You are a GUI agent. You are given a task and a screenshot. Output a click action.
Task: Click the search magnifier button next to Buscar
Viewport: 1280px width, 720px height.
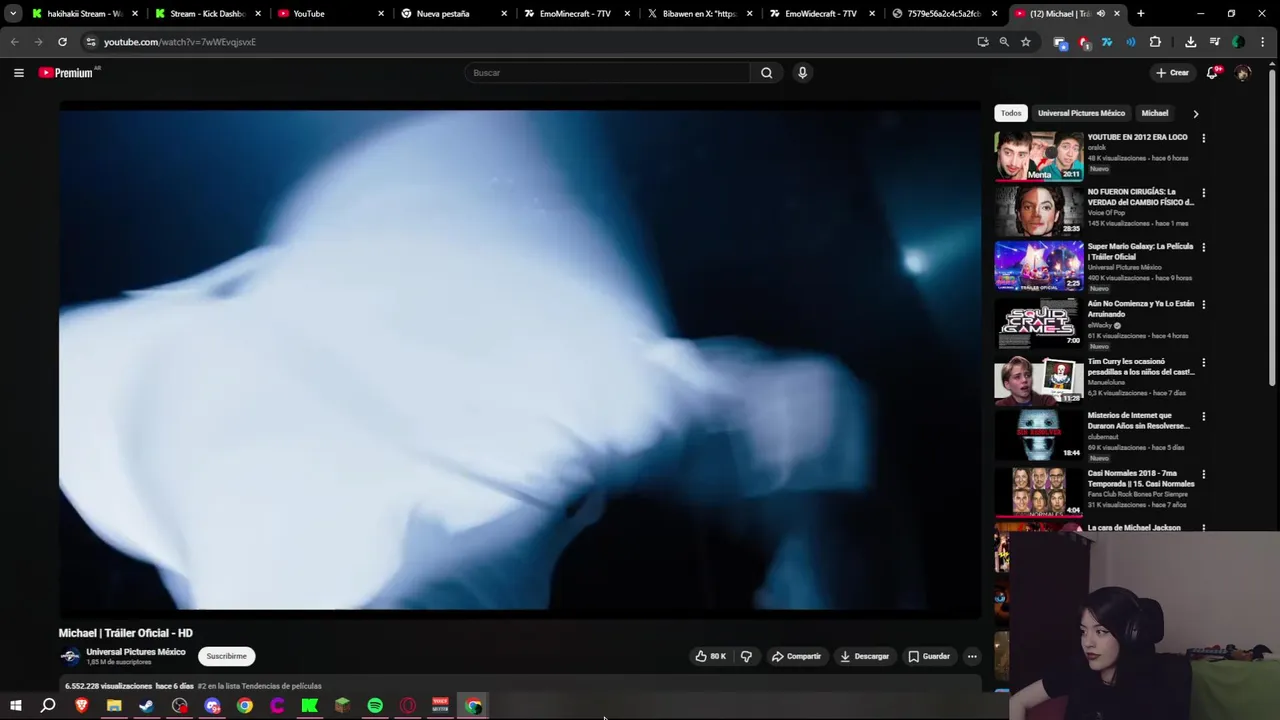pos(766,73)
